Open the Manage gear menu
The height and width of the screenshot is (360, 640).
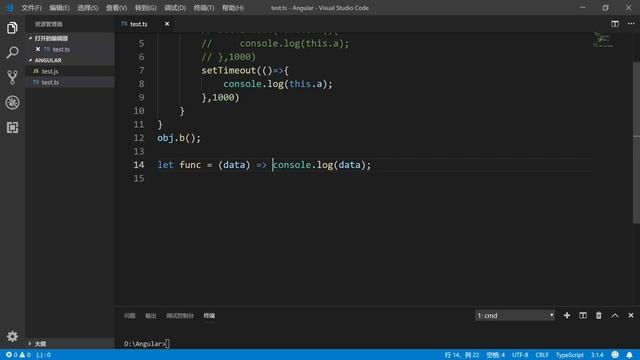tap(12, 336)
